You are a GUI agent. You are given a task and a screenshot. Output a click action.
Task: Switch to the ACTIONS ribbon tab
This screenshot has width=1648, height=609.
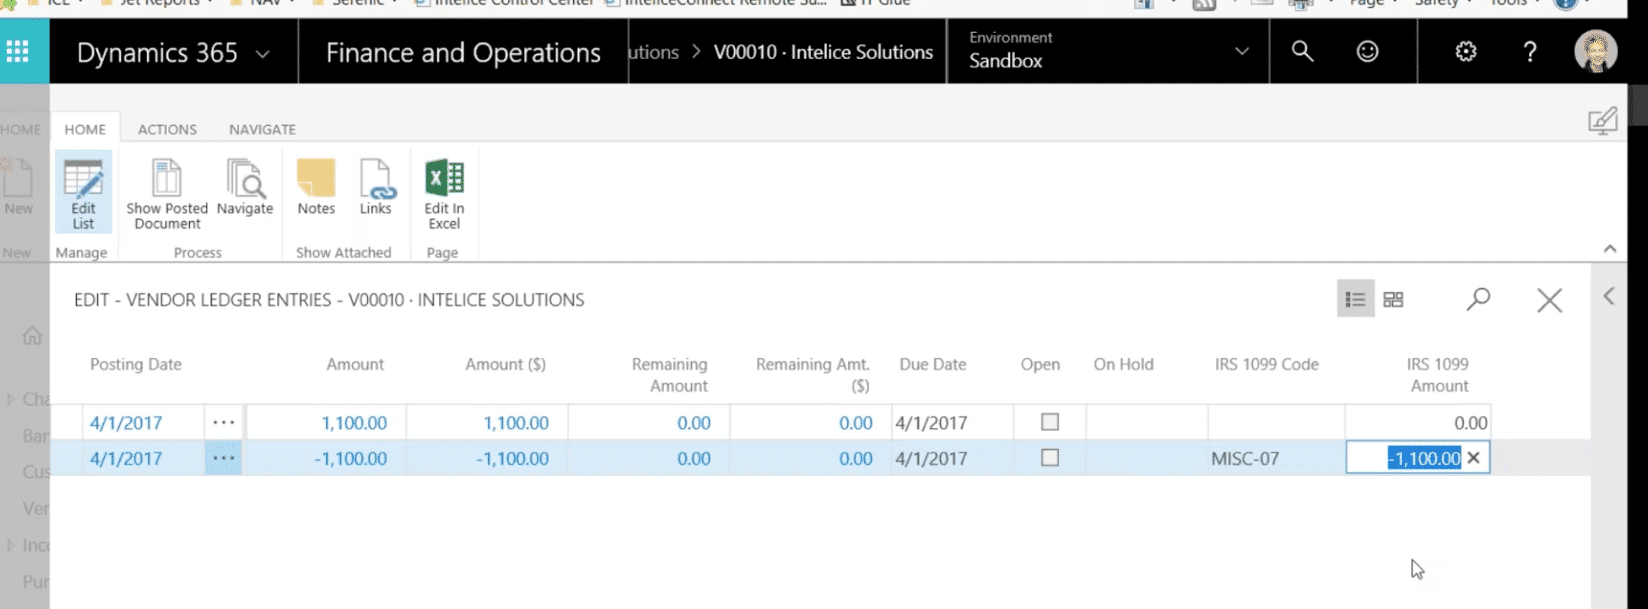pos(167,129)
